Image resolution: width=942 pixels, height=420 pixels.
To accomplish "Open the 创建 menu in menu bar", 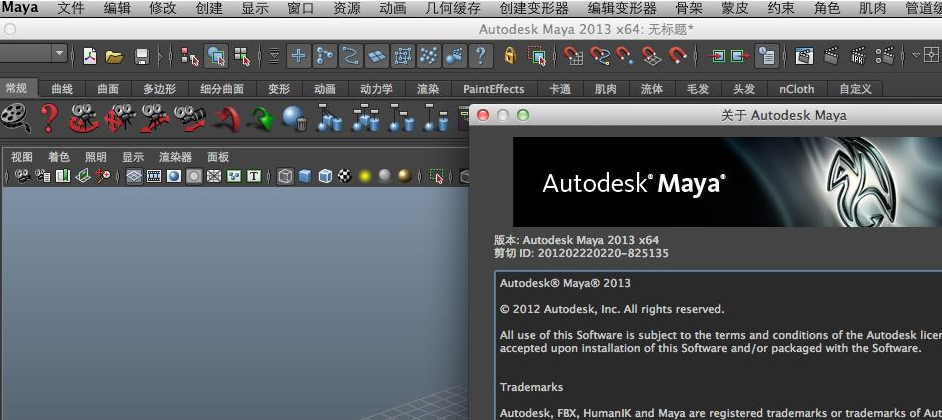I will [209, 8].
